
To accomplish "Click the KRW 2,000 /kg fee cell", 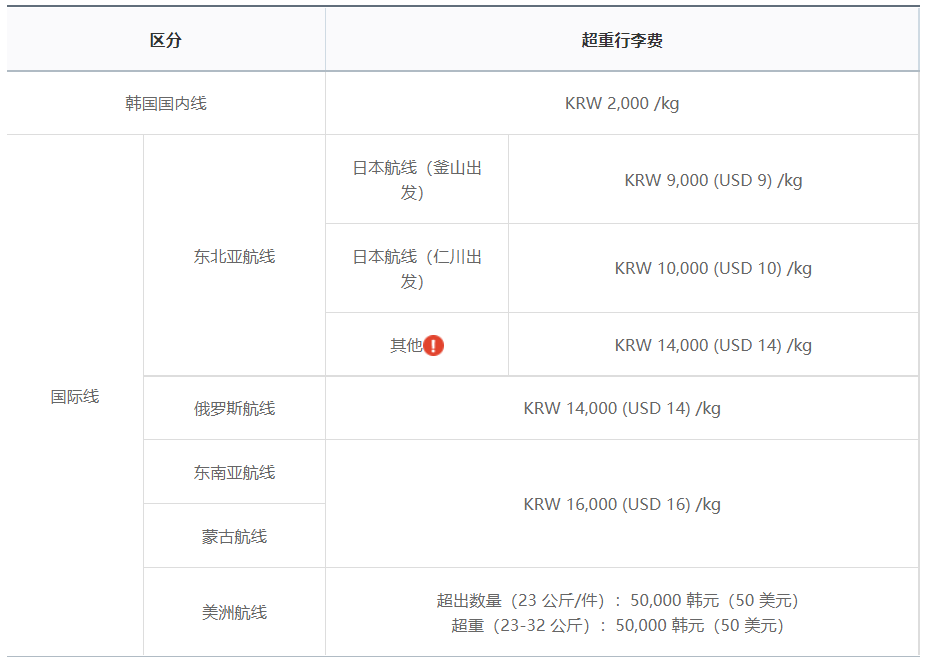I will pyautogui.click(x=622, y=103).
